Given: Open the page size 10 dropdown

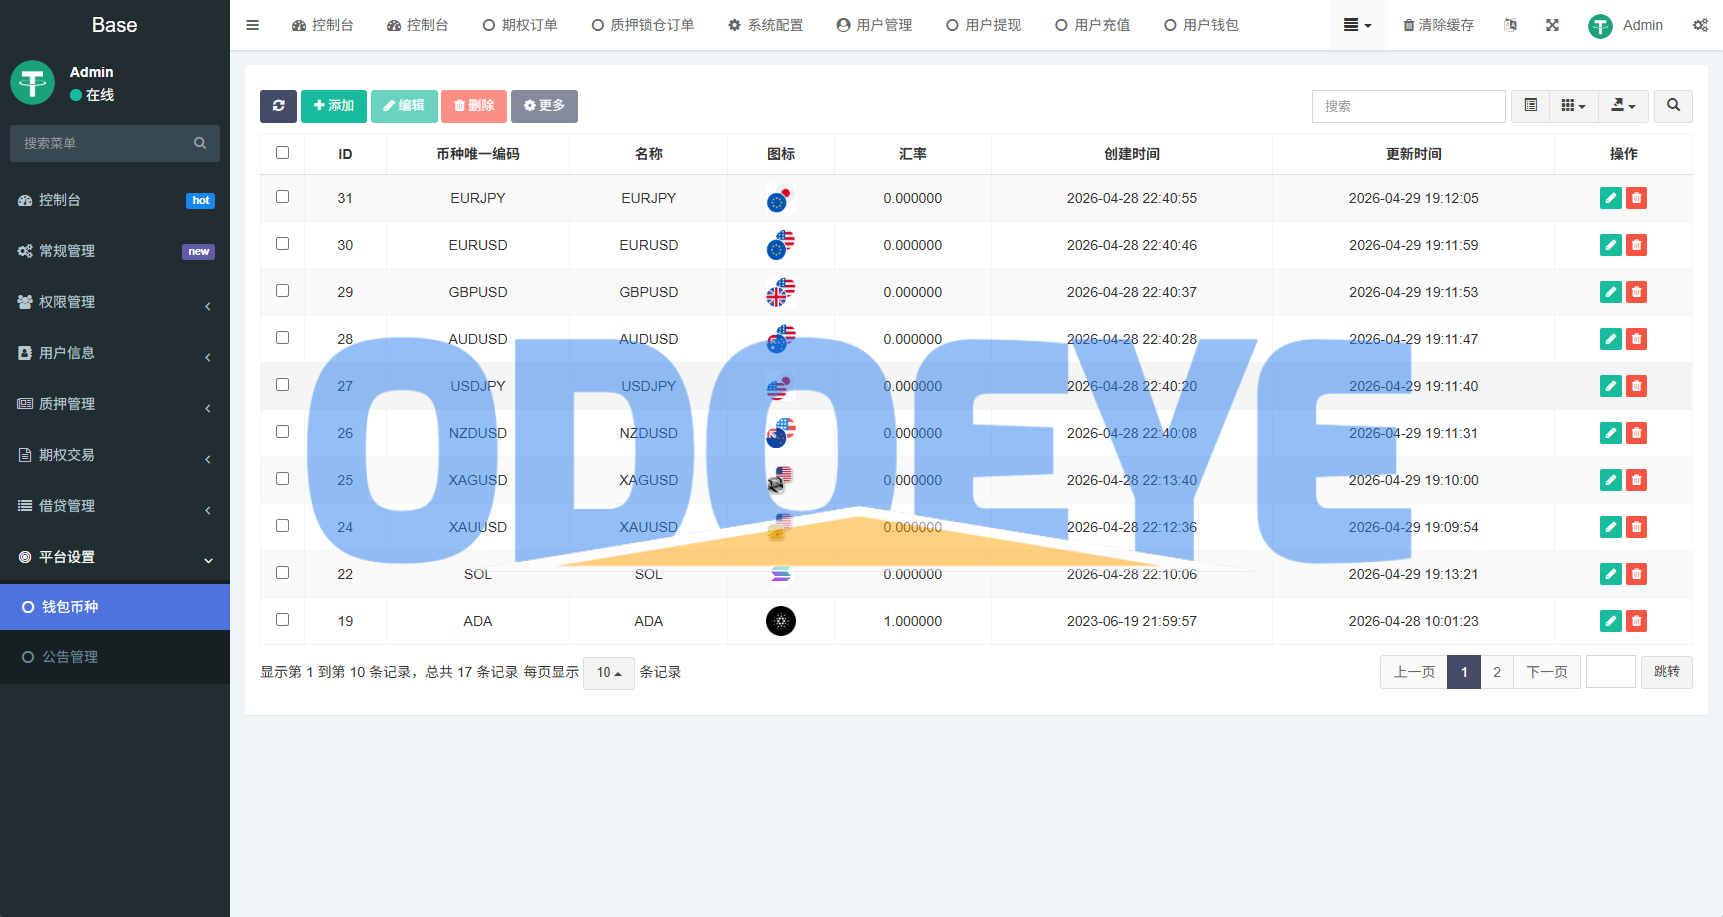Looking at the screenshot, I should click(609, 673).
